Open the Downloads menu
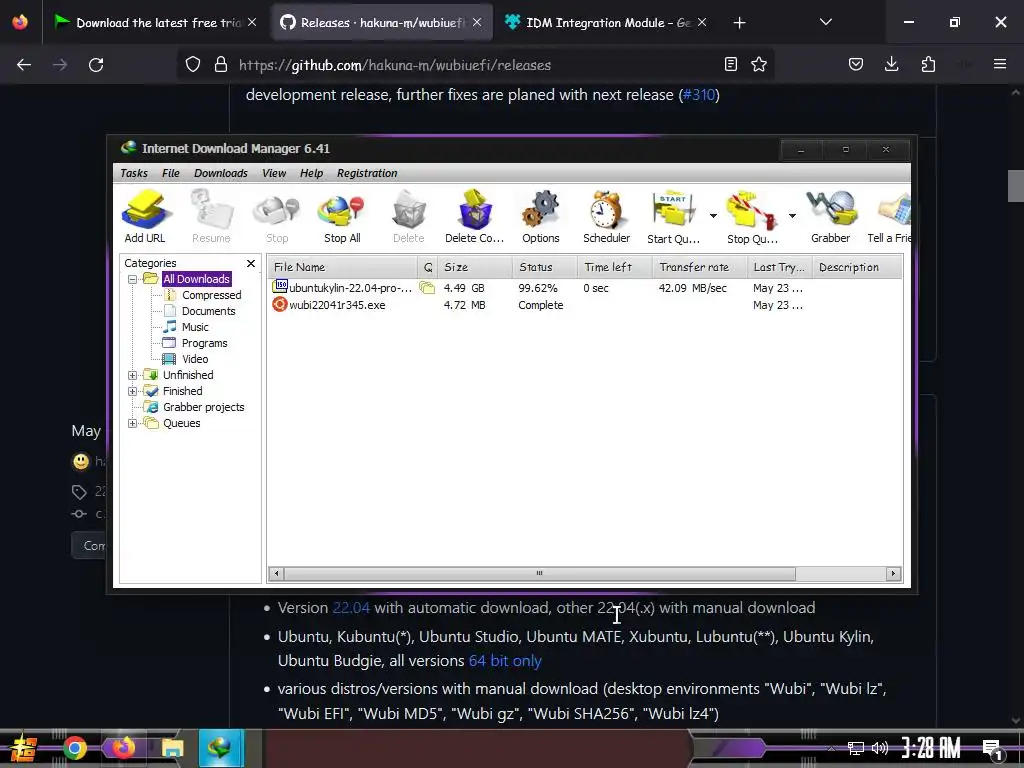Image resolution: width=1024 pixels, height=768 pixels. (x=221, y=173)
